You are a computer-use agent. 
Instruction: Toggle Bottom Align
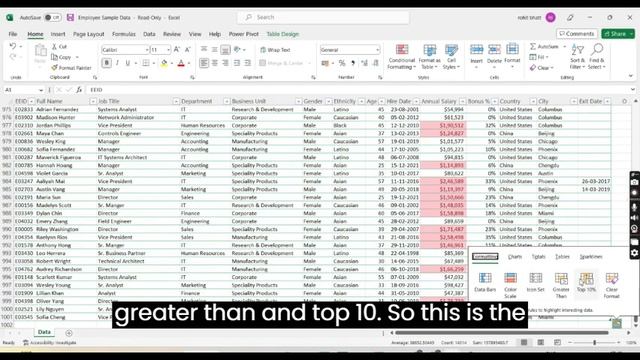pyautogui.click(x=225, y=49)
